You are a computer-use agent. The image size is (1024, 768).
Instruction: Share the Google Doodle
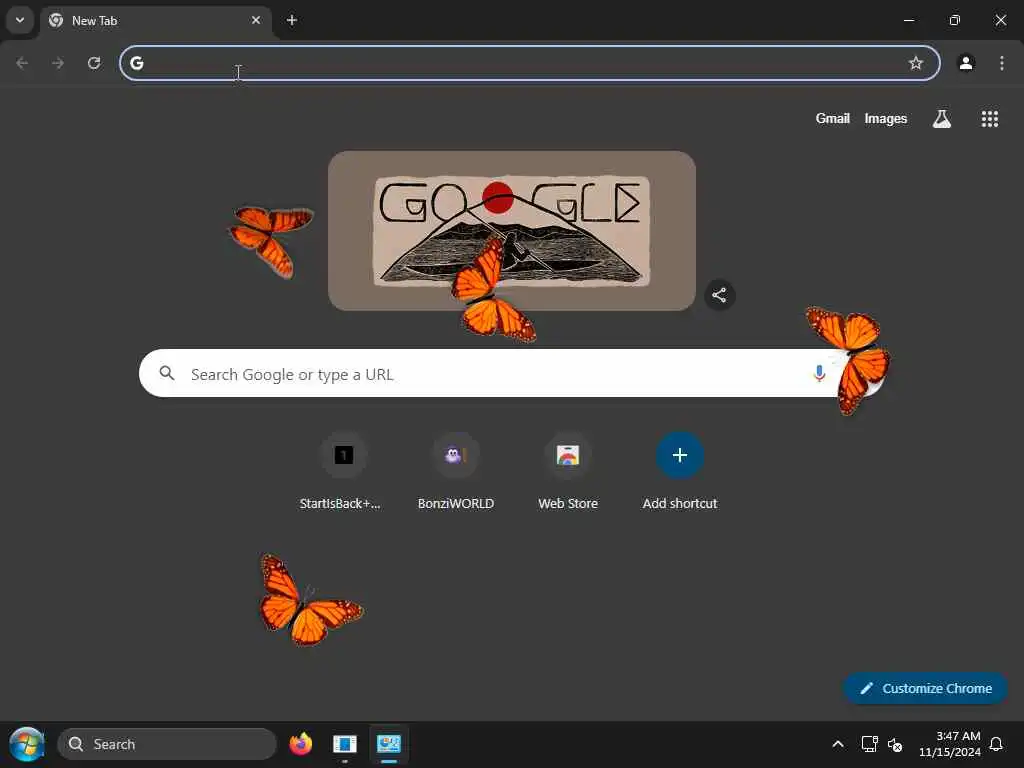point(719,295)
